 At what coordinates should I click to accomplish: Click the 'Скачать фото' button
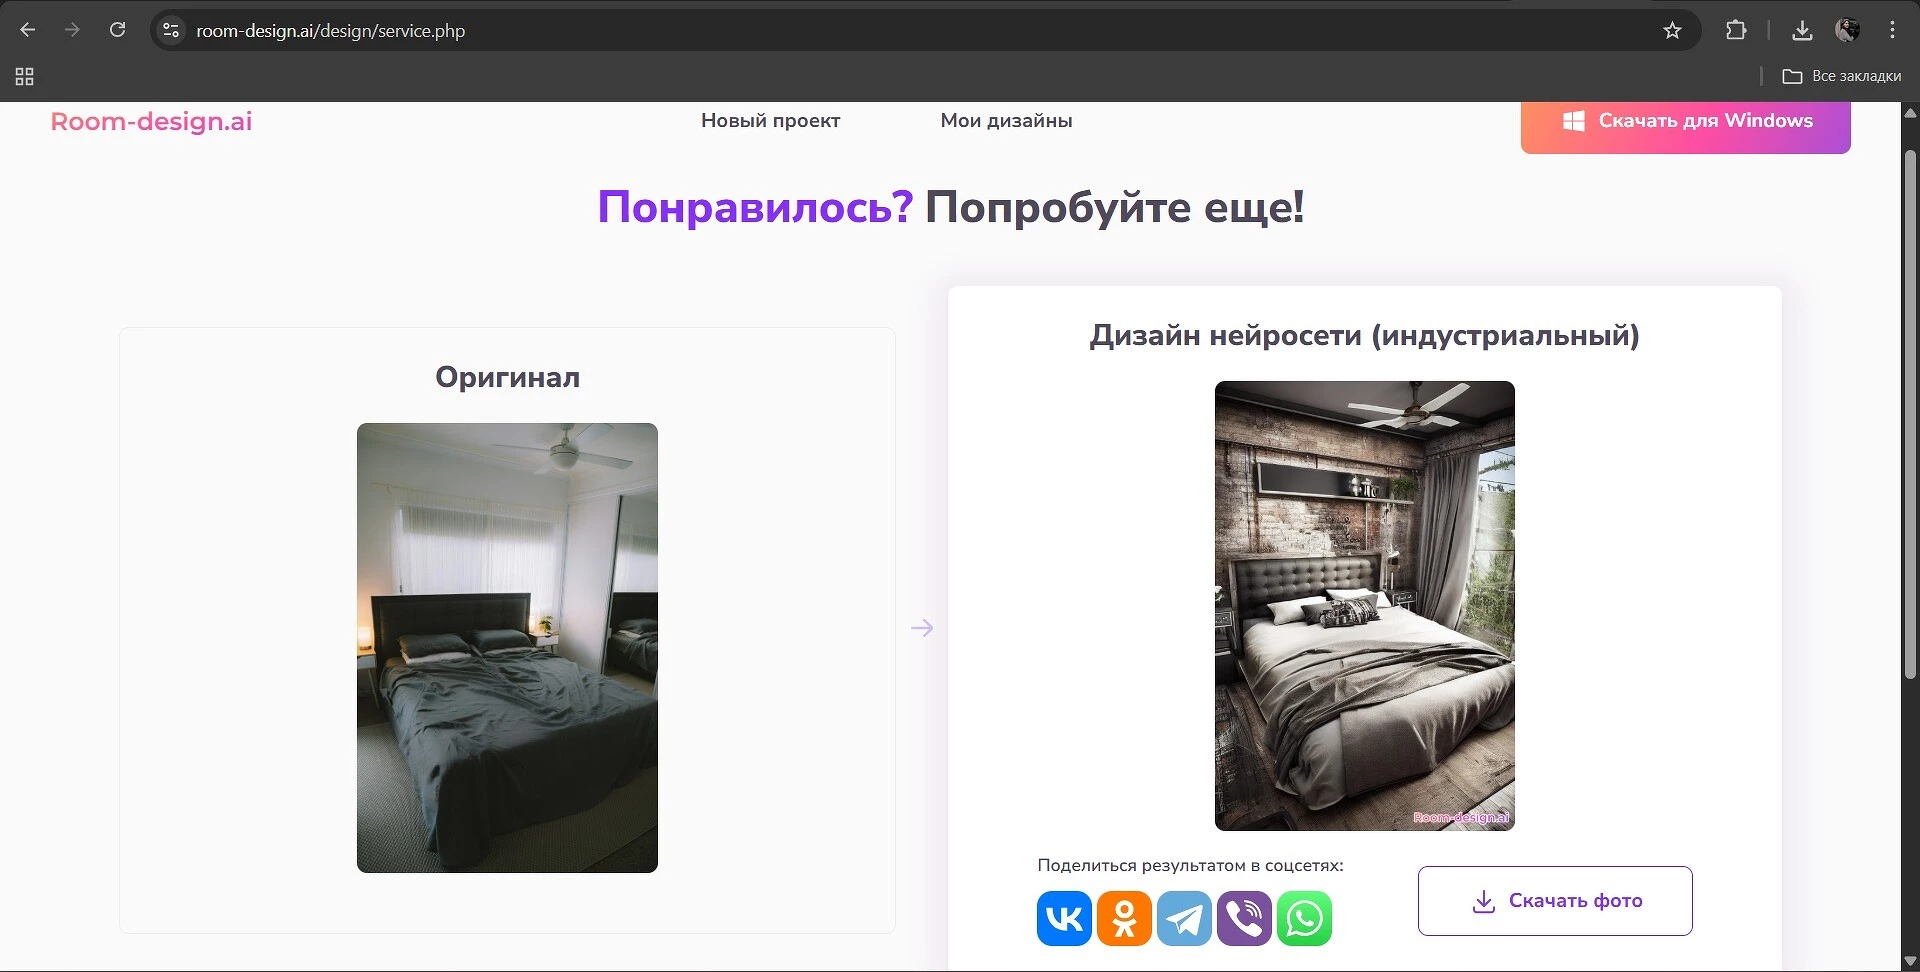1555,901
